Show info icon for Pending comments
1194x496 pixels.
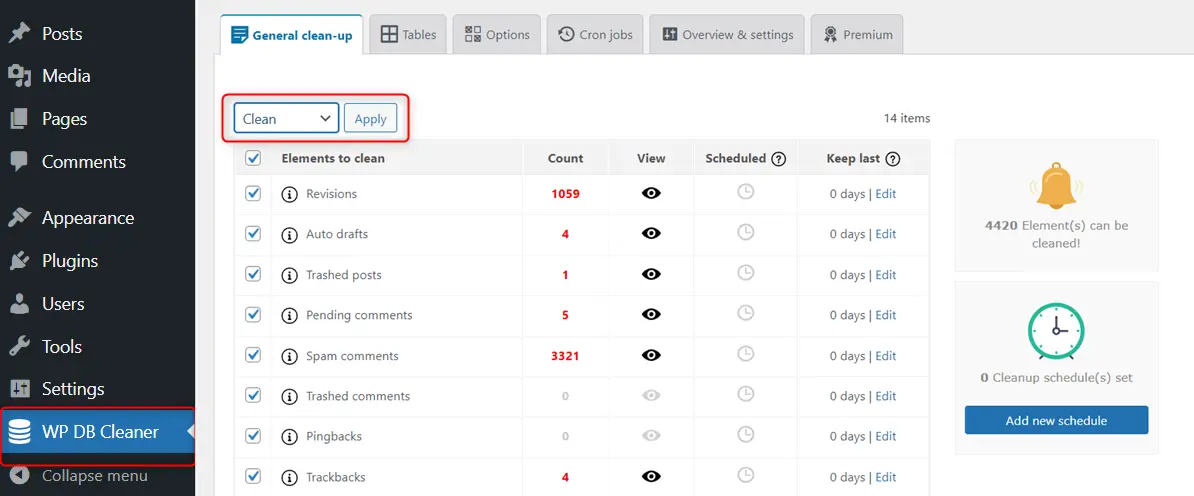pos(289,315)
